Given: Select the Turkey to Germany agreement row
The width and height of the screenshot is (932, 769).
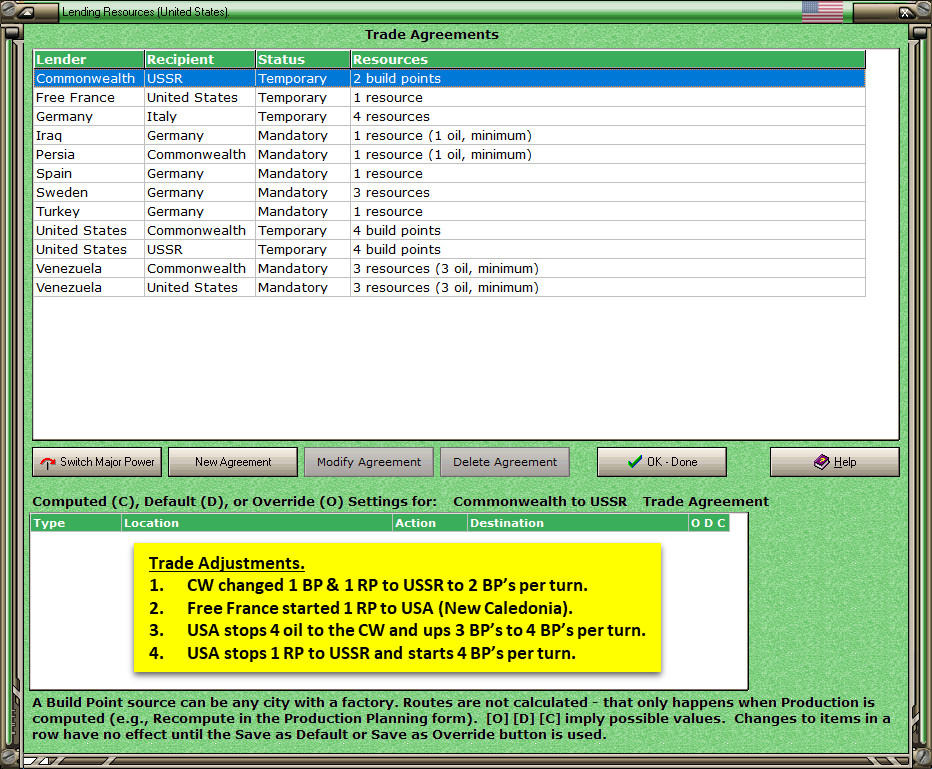Looking at the screenshot, I should coord(449,212).
